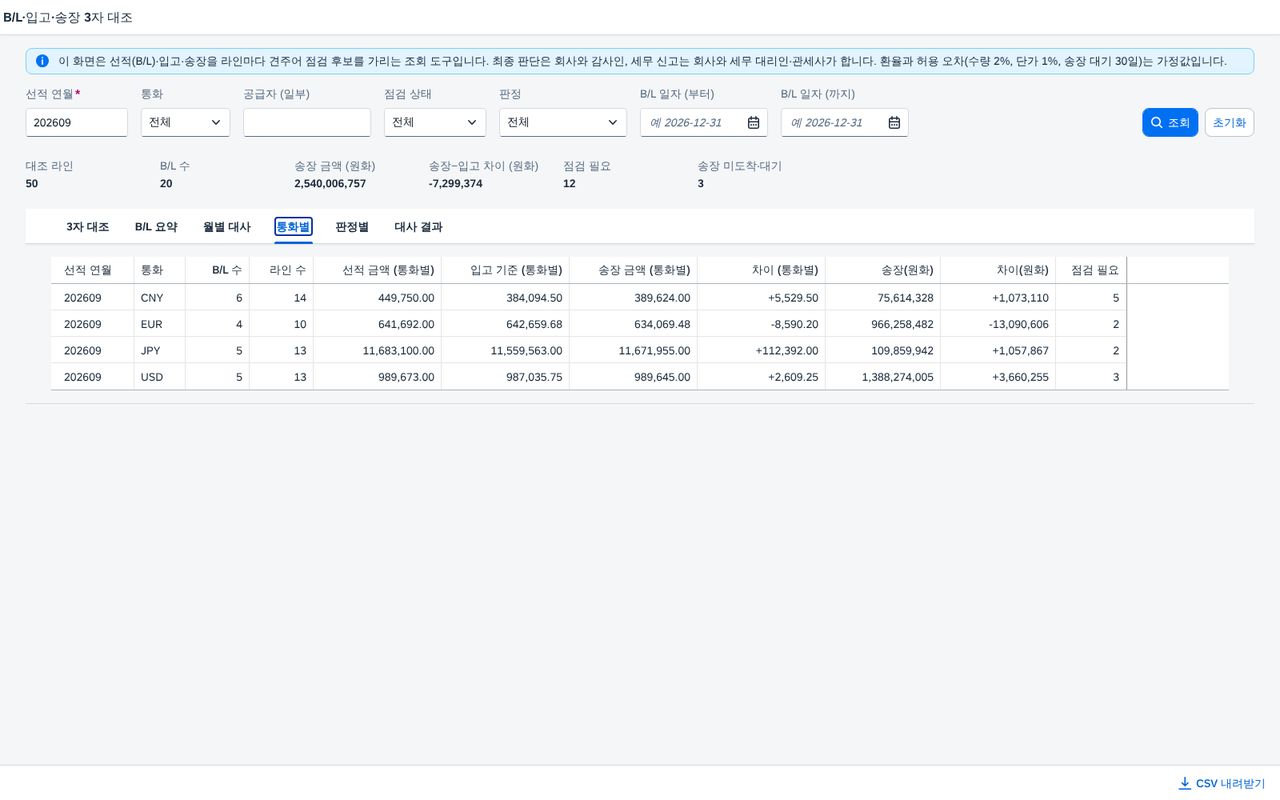The width and height of the screenshot is (1280, 800).
Task: Focus the B/L 일자 (까지) date field
Action: [x=845, y=122]
